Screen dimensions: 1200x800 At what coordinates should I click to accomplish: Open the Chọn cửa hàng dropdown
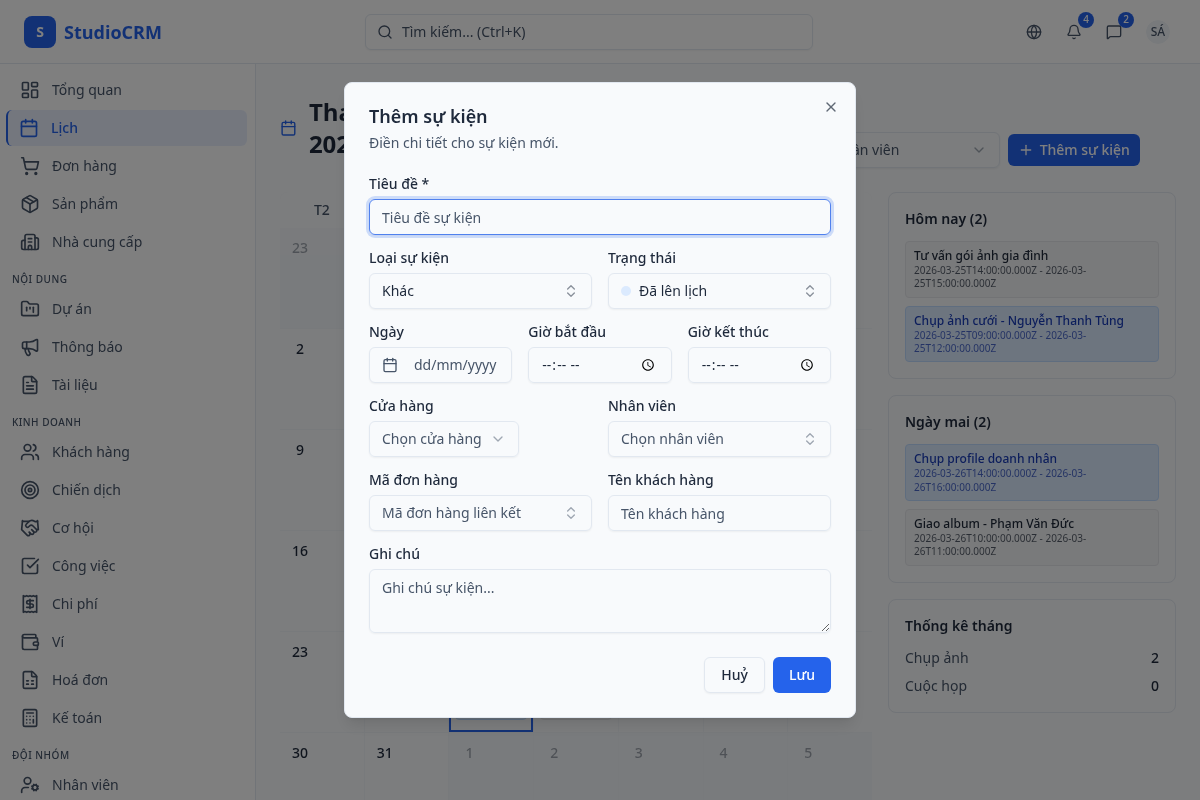coord(444,439)
